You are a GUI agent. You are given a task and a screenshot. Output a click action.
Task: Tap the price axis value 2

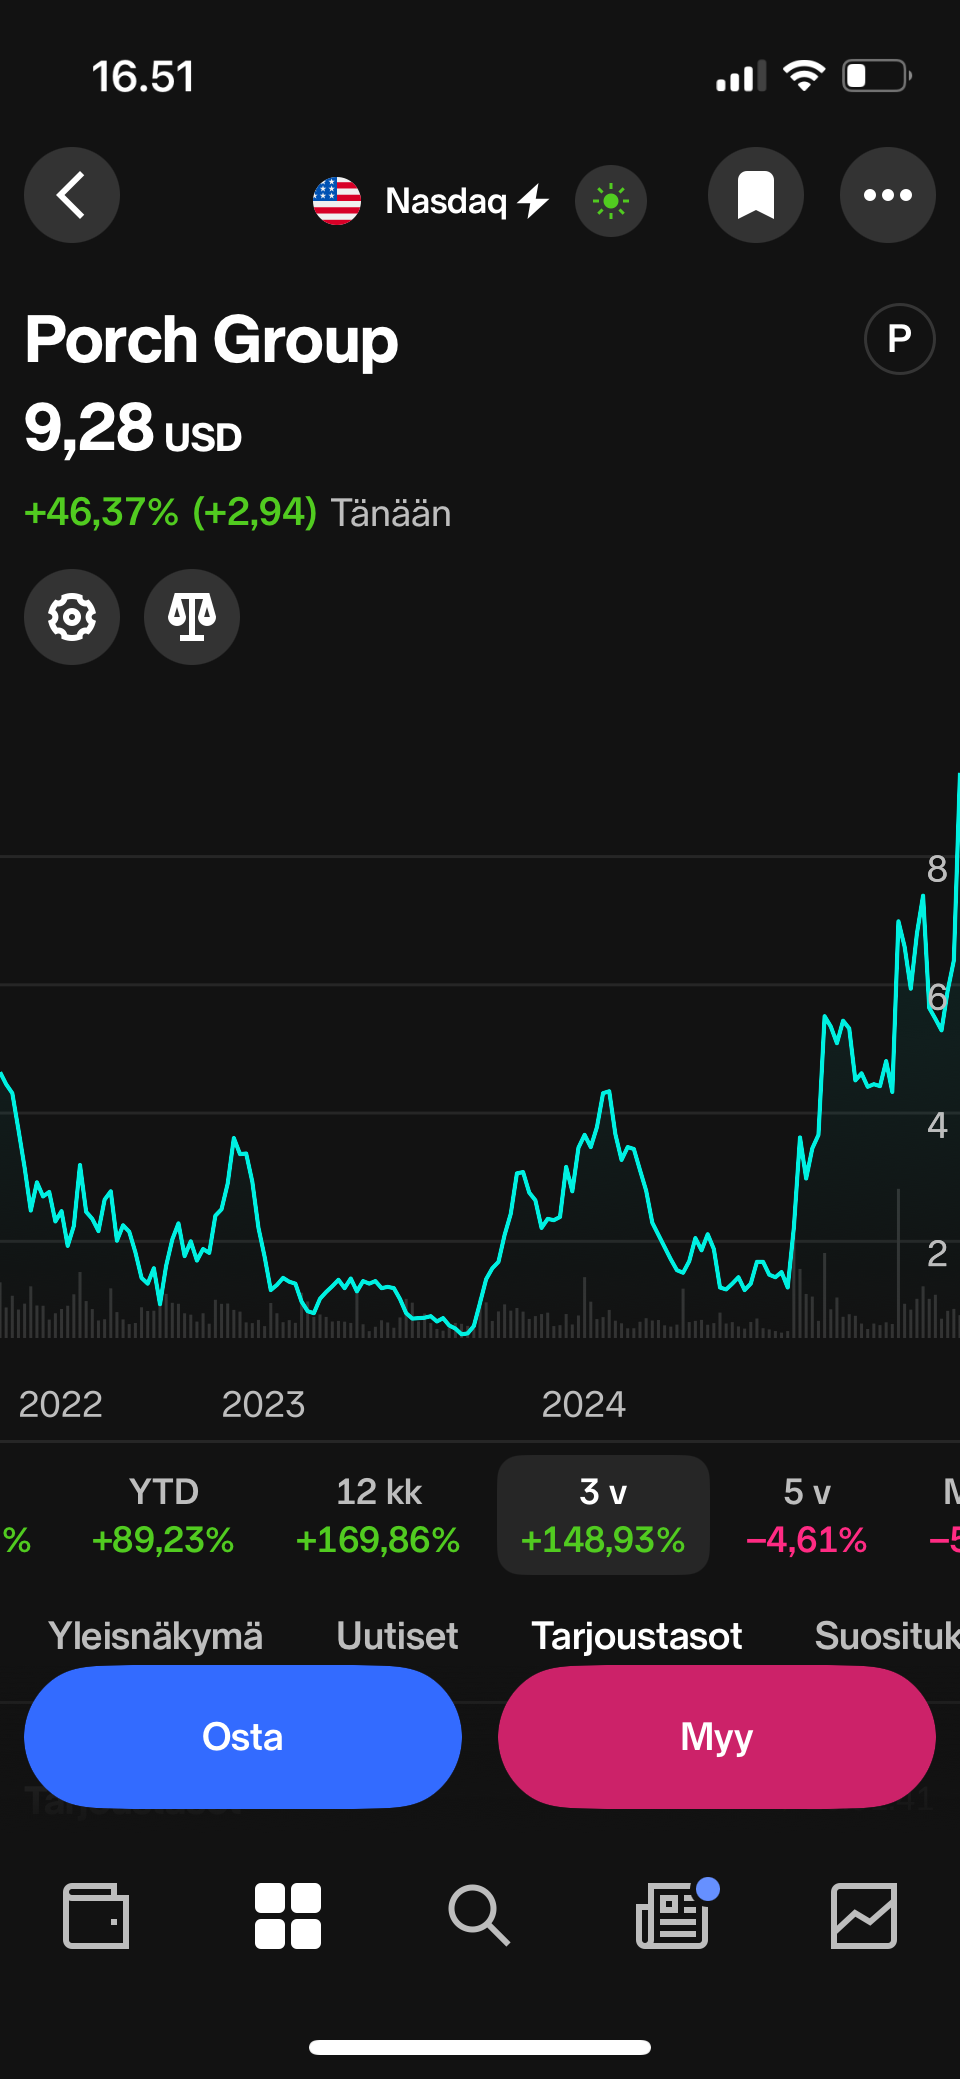[x=937, y=1253]
